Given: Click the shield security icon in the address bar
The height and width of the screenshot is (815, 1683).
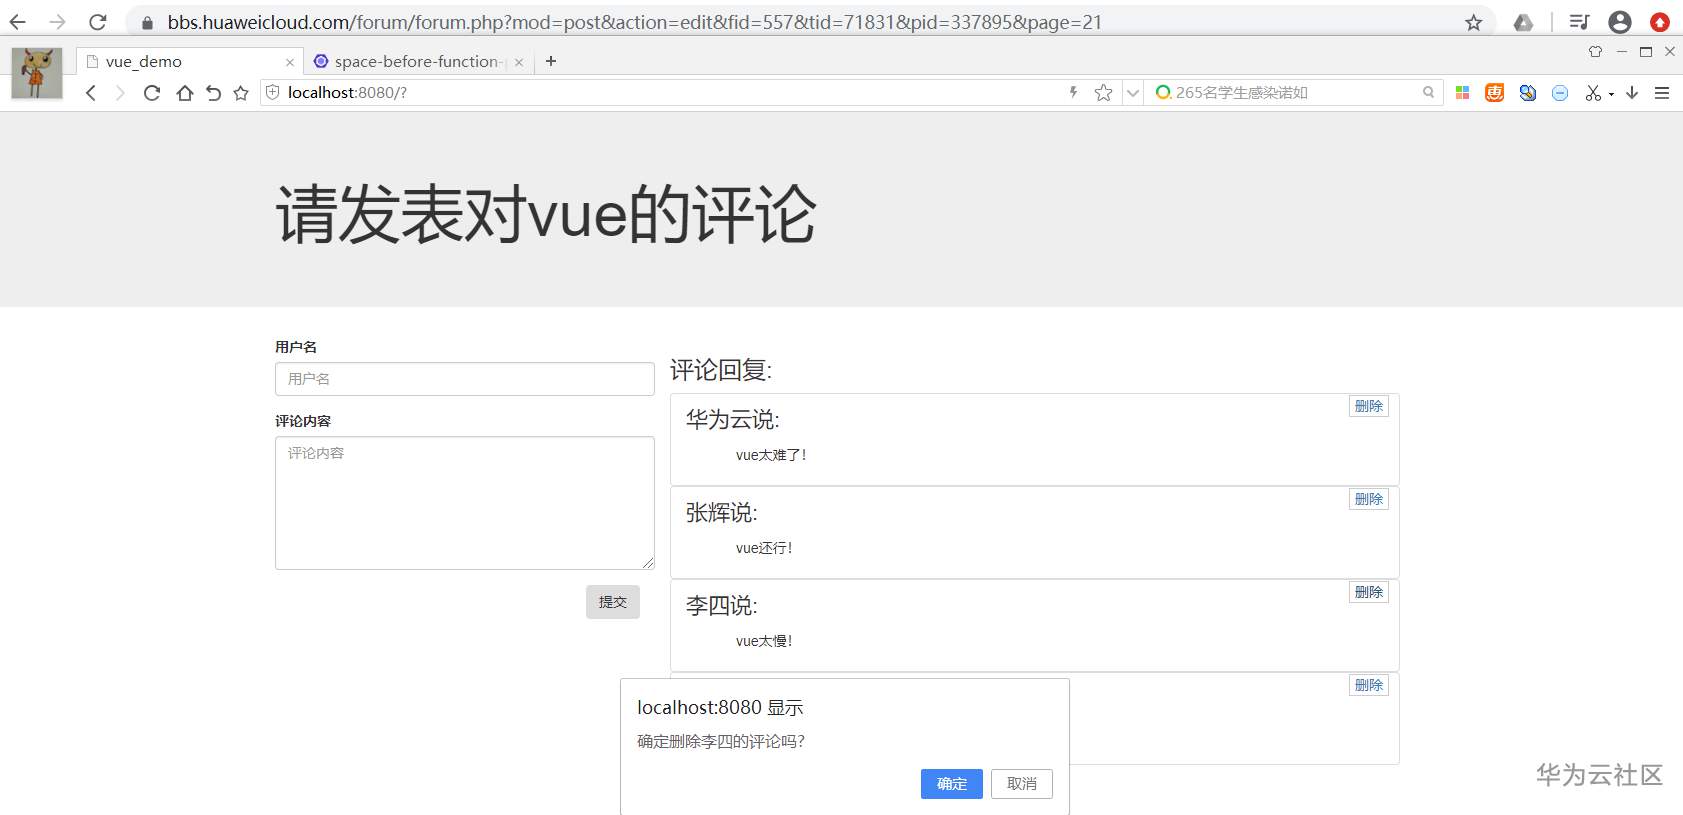Looking at the screenshot, I should 272,92.
